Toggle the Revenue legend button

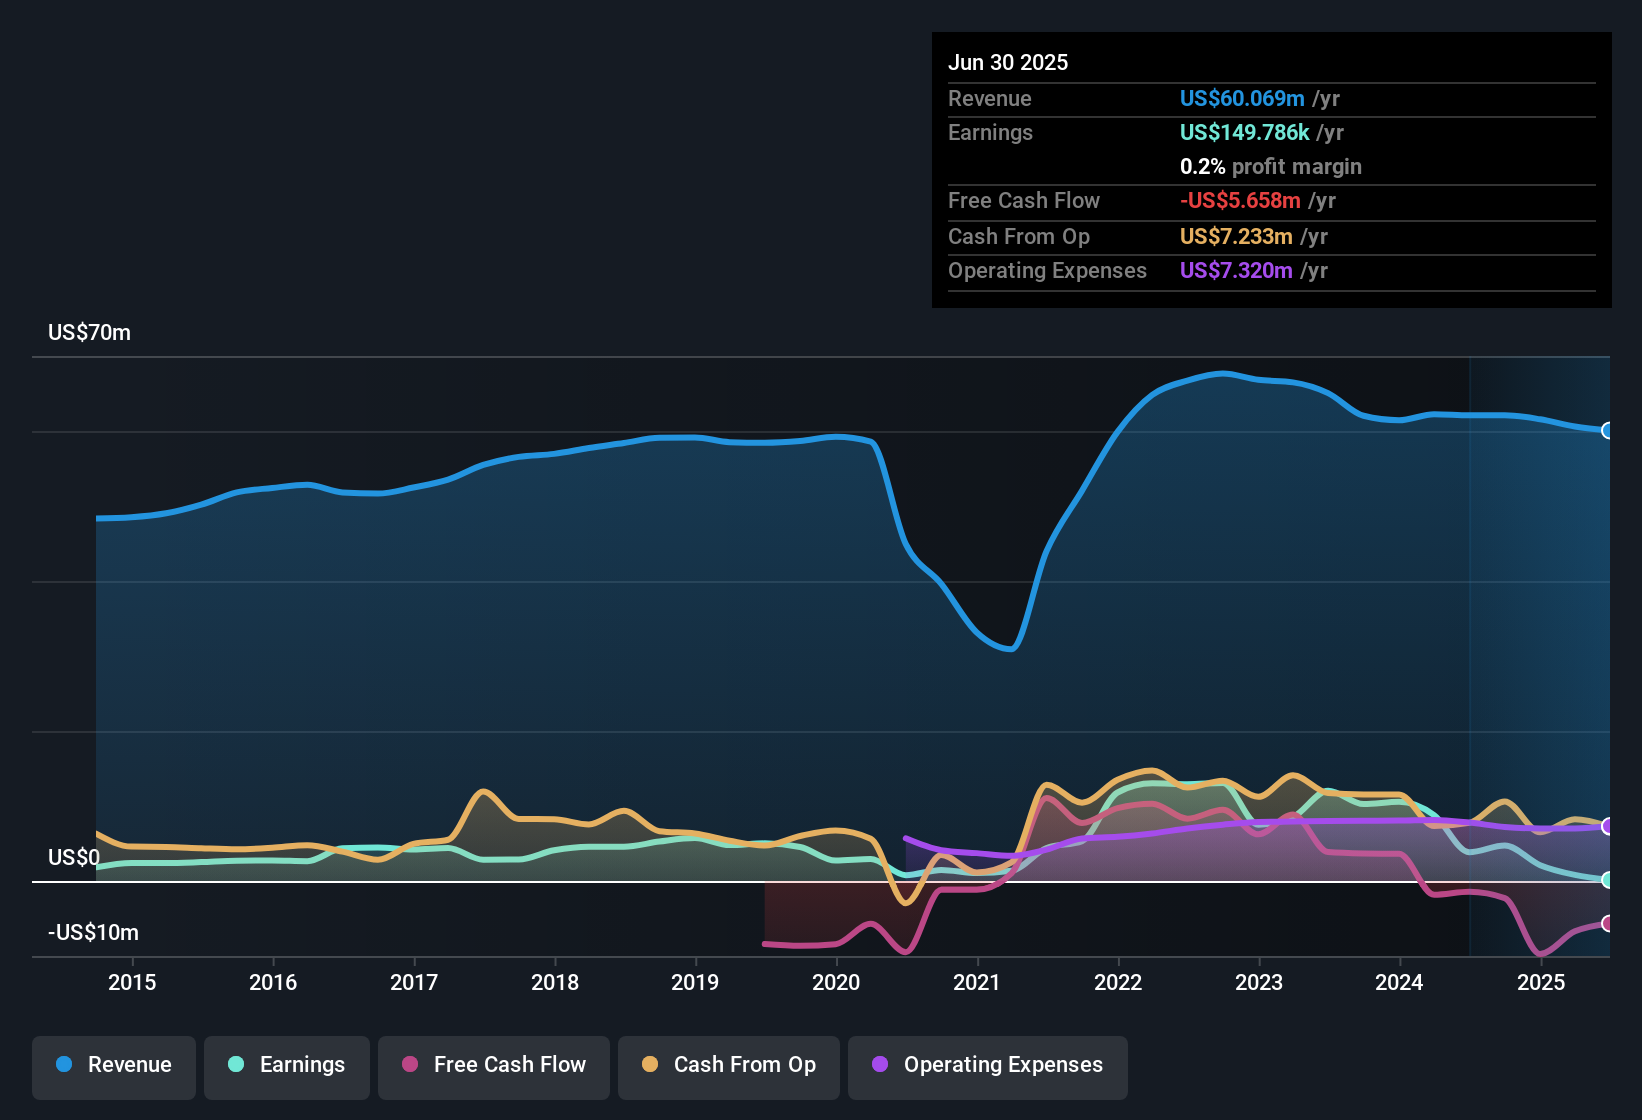point(114,1065)
